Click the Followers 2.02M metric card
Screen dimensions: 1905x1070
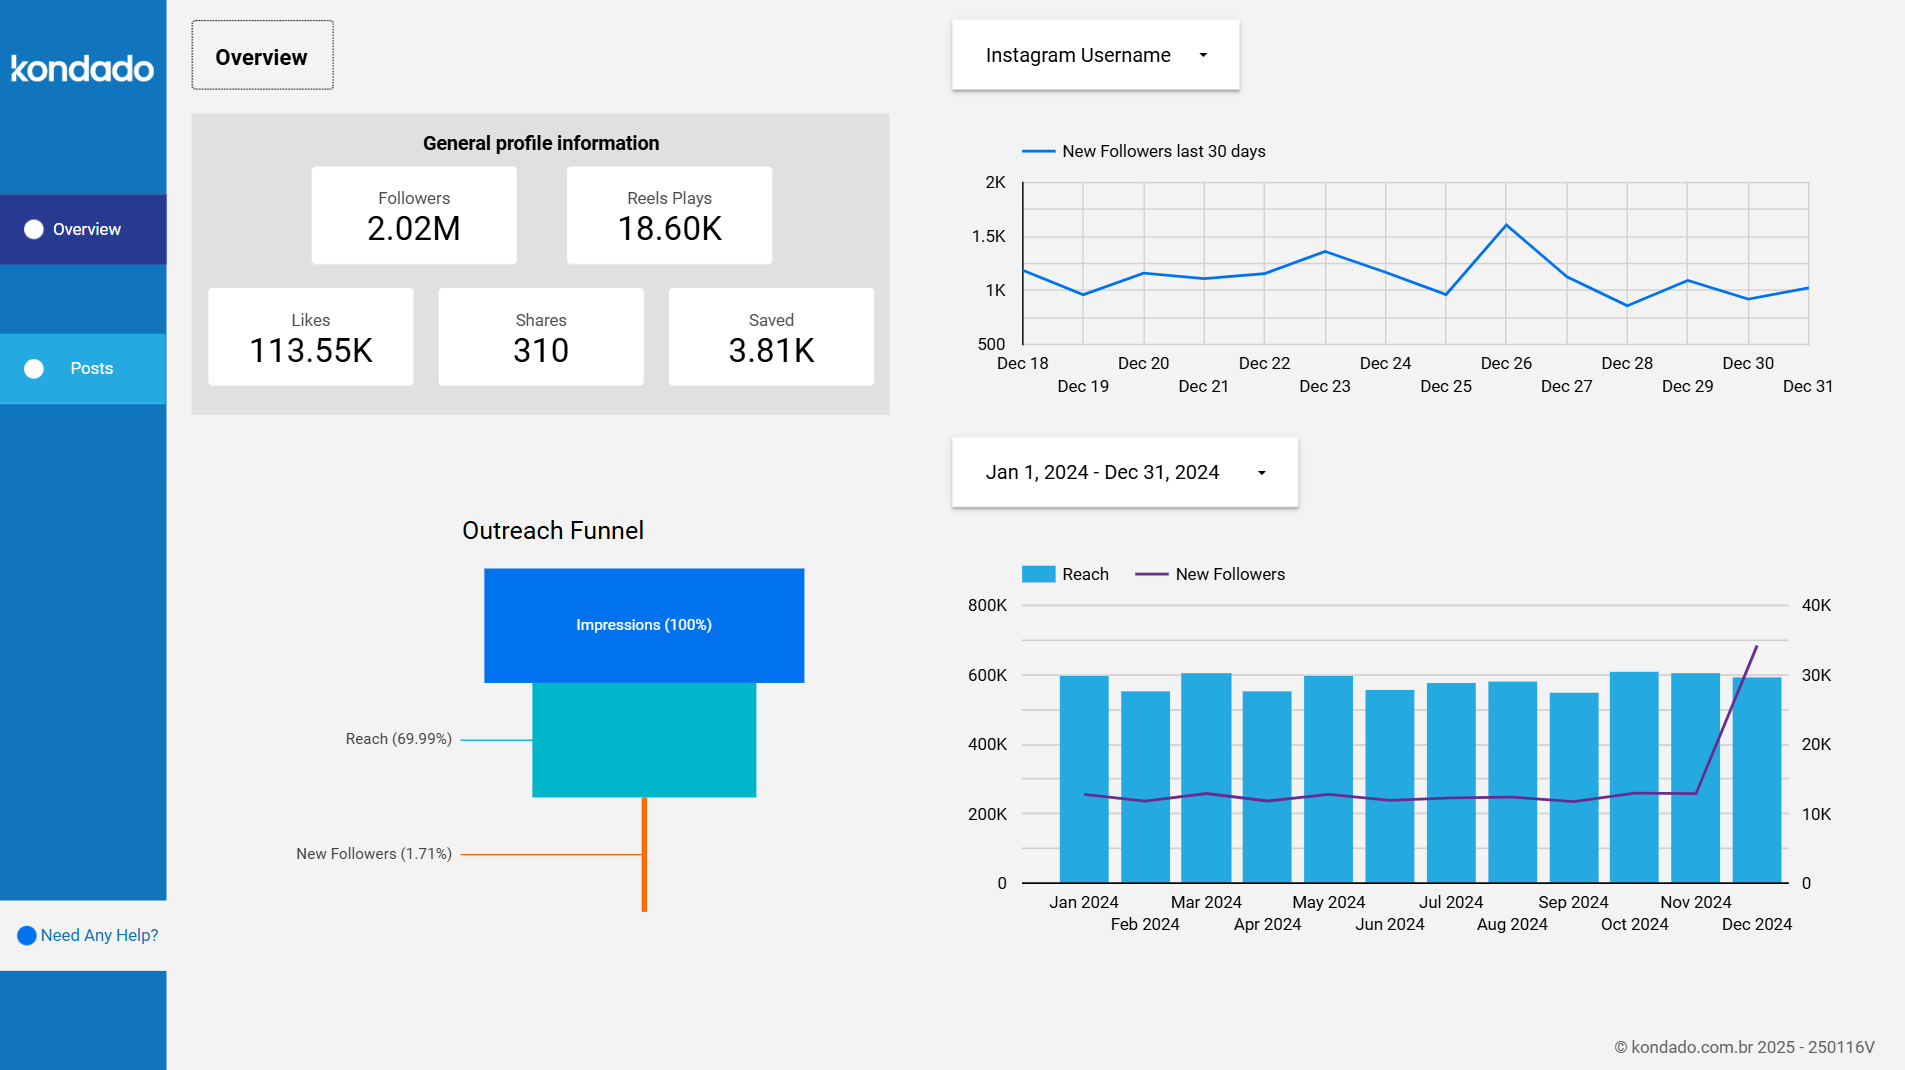(x=413, y=215)
